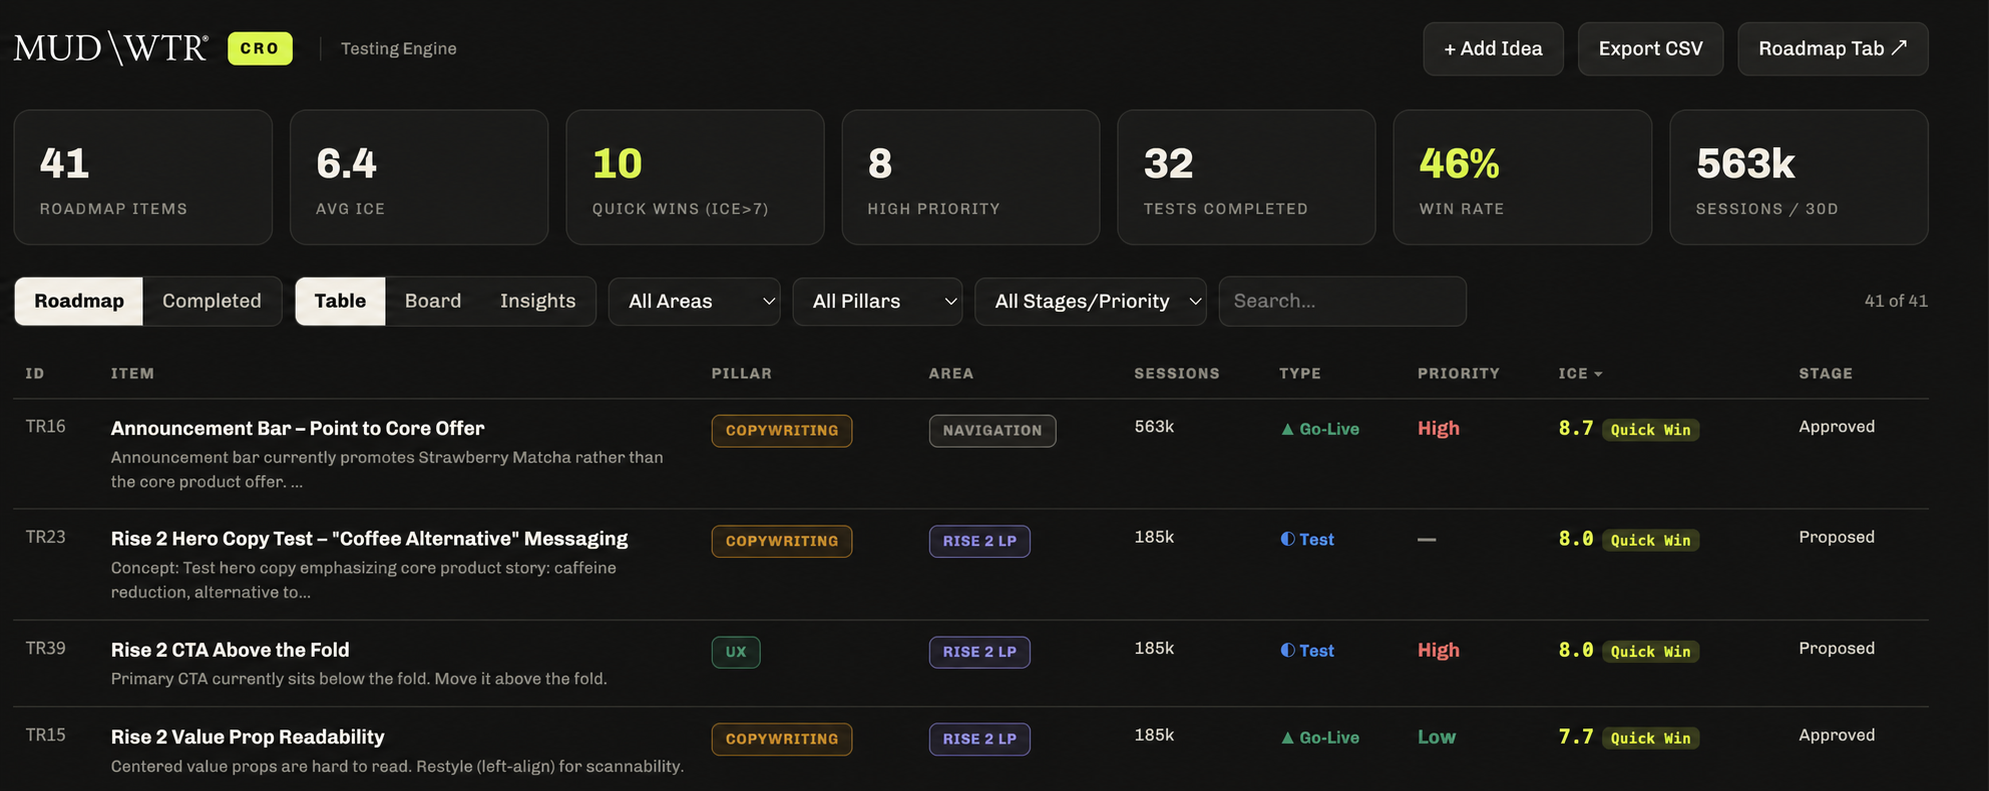The width and height of the screenshot is (1989, 791).
Task: Click Test type in TR23 row
Action: (1307, 539)
